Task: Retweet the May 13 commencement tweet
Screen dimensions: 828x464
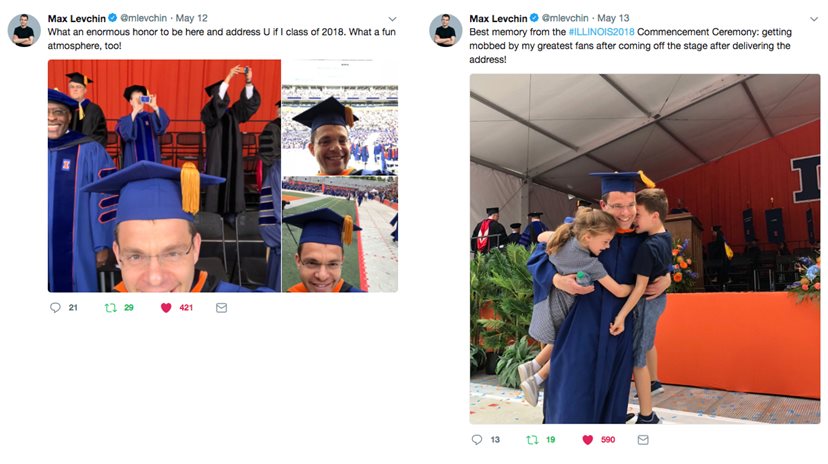Action: pyautogui.click(x=533, y=439)
